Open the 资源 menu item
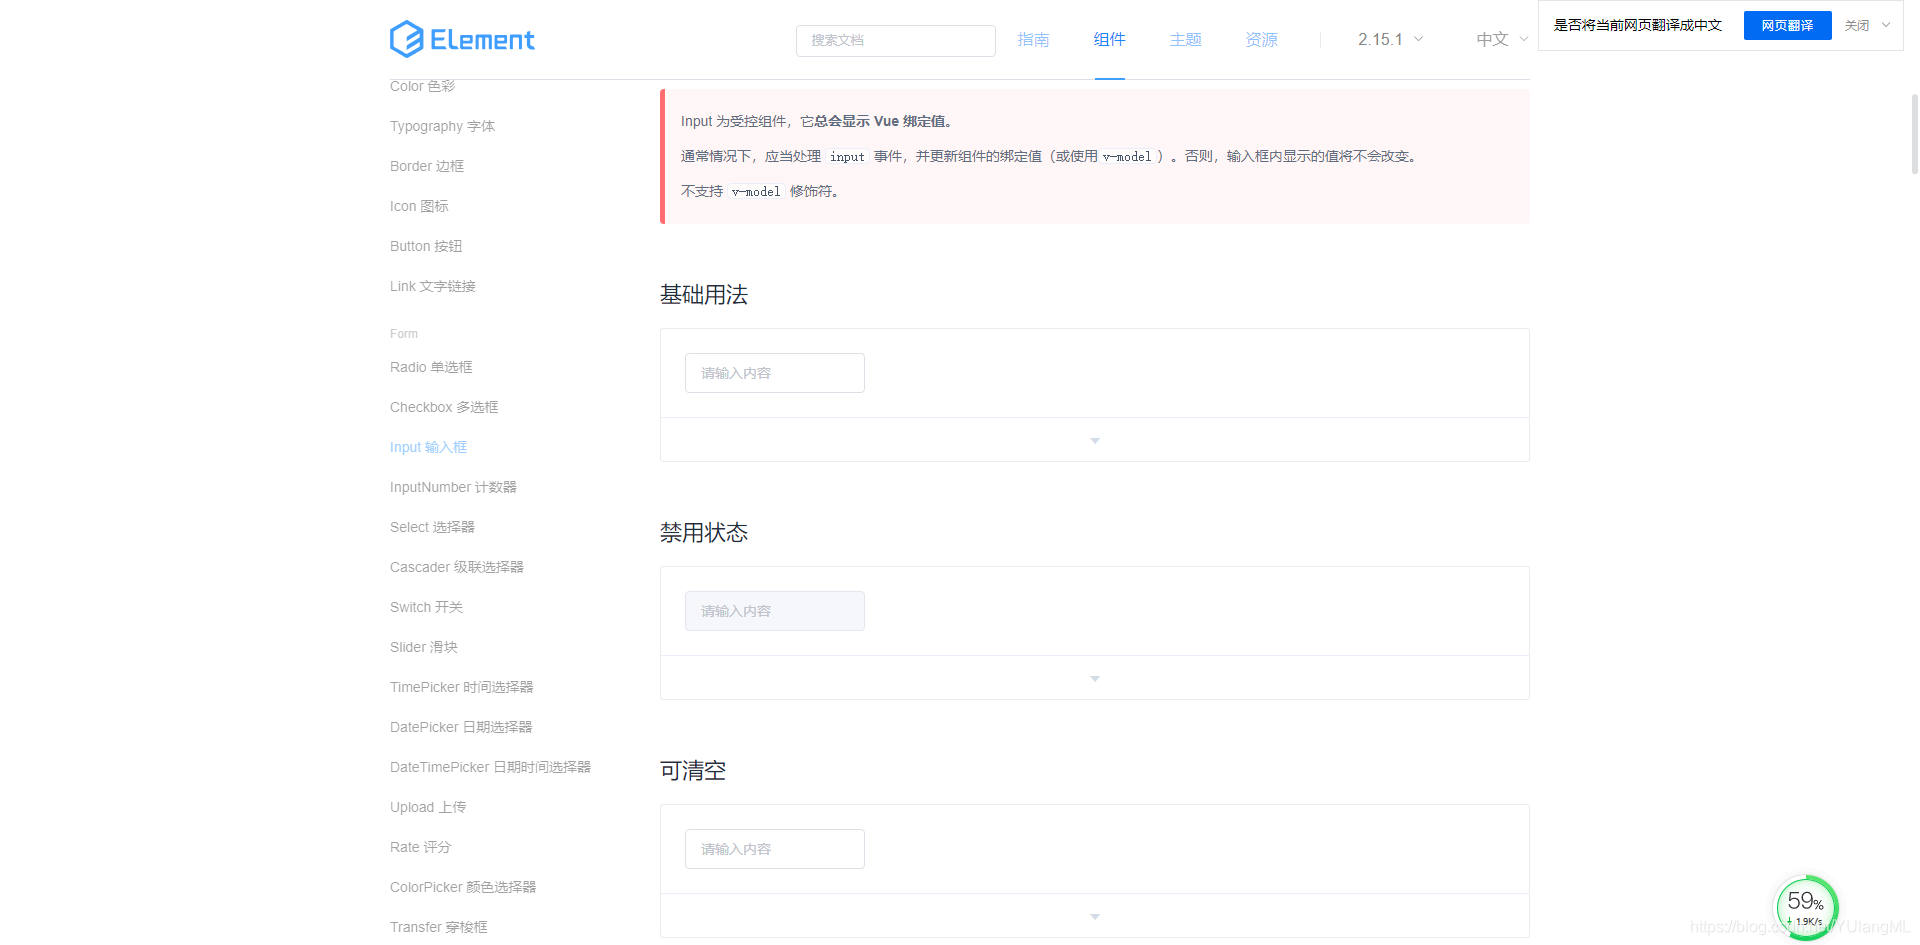This screenshot has height=945, width=1920. [x=1261, y=40]
